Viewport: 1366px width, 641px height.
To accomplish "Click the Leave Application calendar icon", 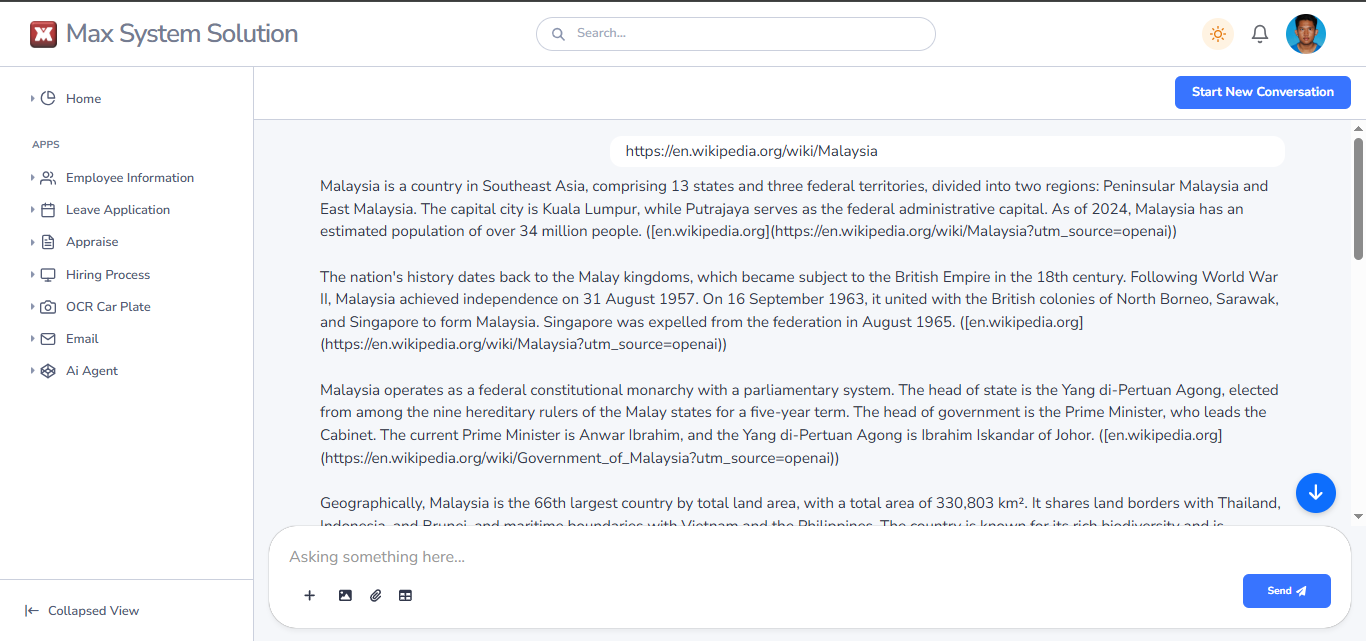I will point(48,210).
